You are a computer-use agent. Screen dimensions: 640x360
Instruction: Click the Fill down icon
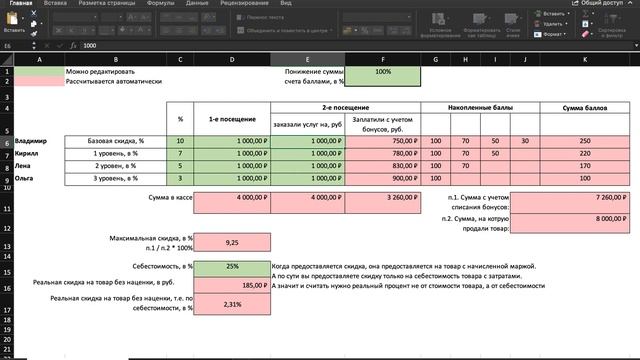pos(585,24)
